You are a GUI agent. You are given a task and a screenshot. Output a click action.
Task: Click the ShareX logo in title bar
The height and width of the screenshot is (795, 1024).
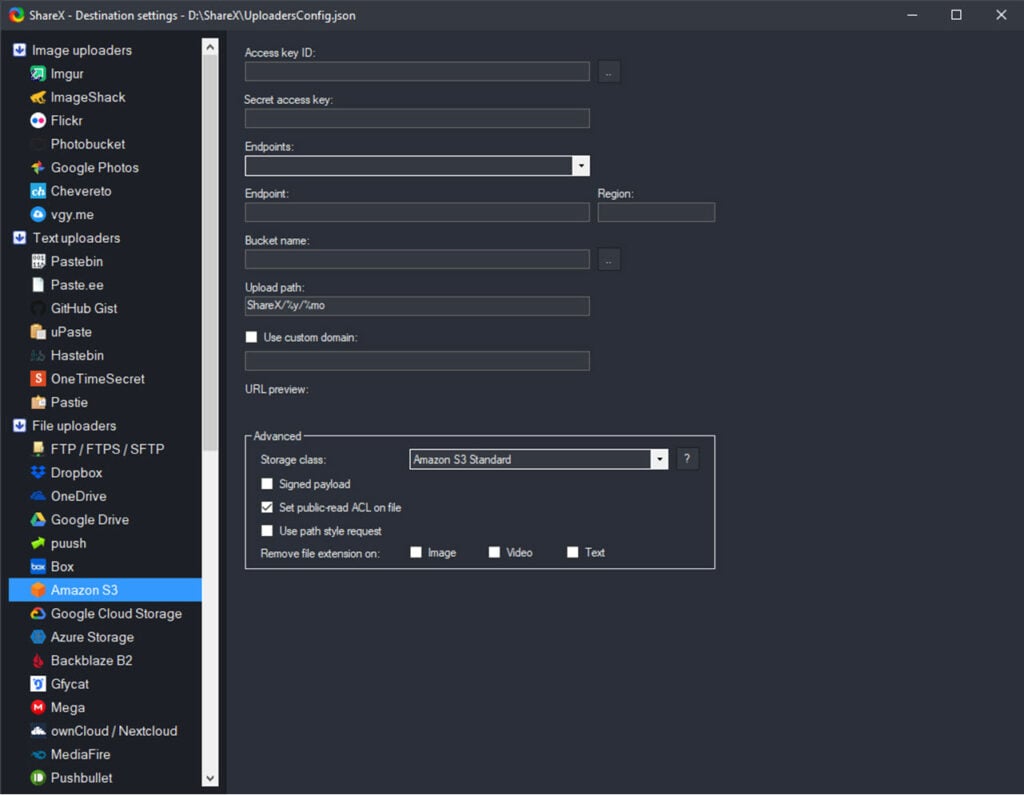tap(16, 15)
